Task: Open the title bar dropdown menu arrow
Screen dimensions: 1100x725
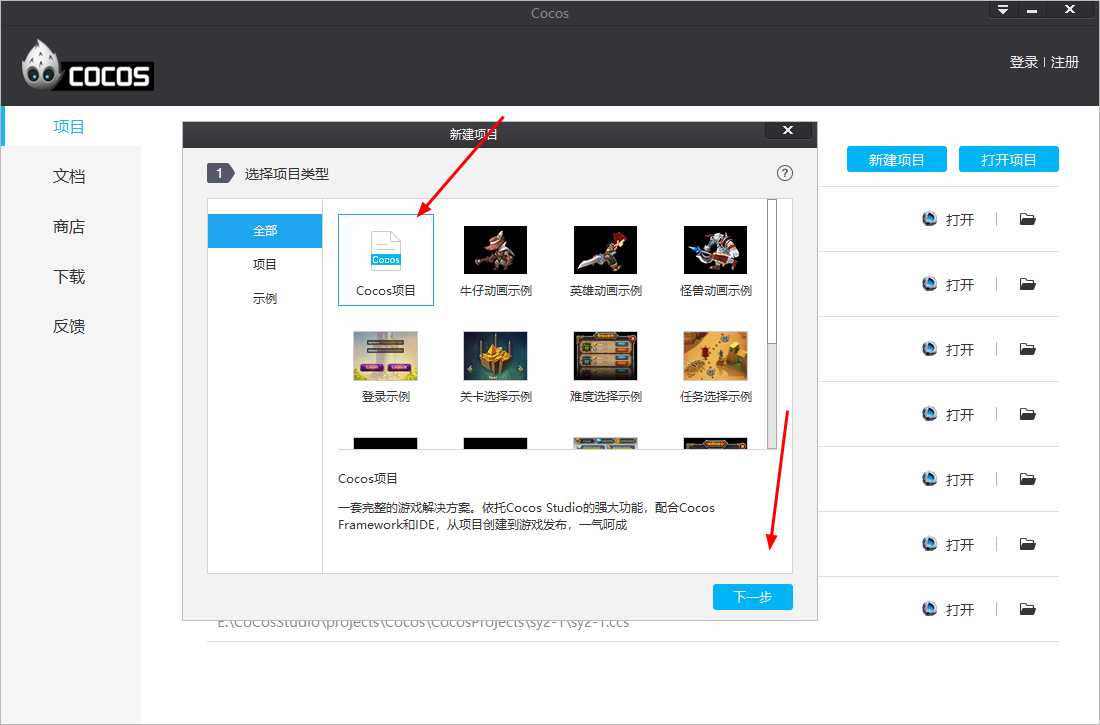Action: tap(1003, 9)
